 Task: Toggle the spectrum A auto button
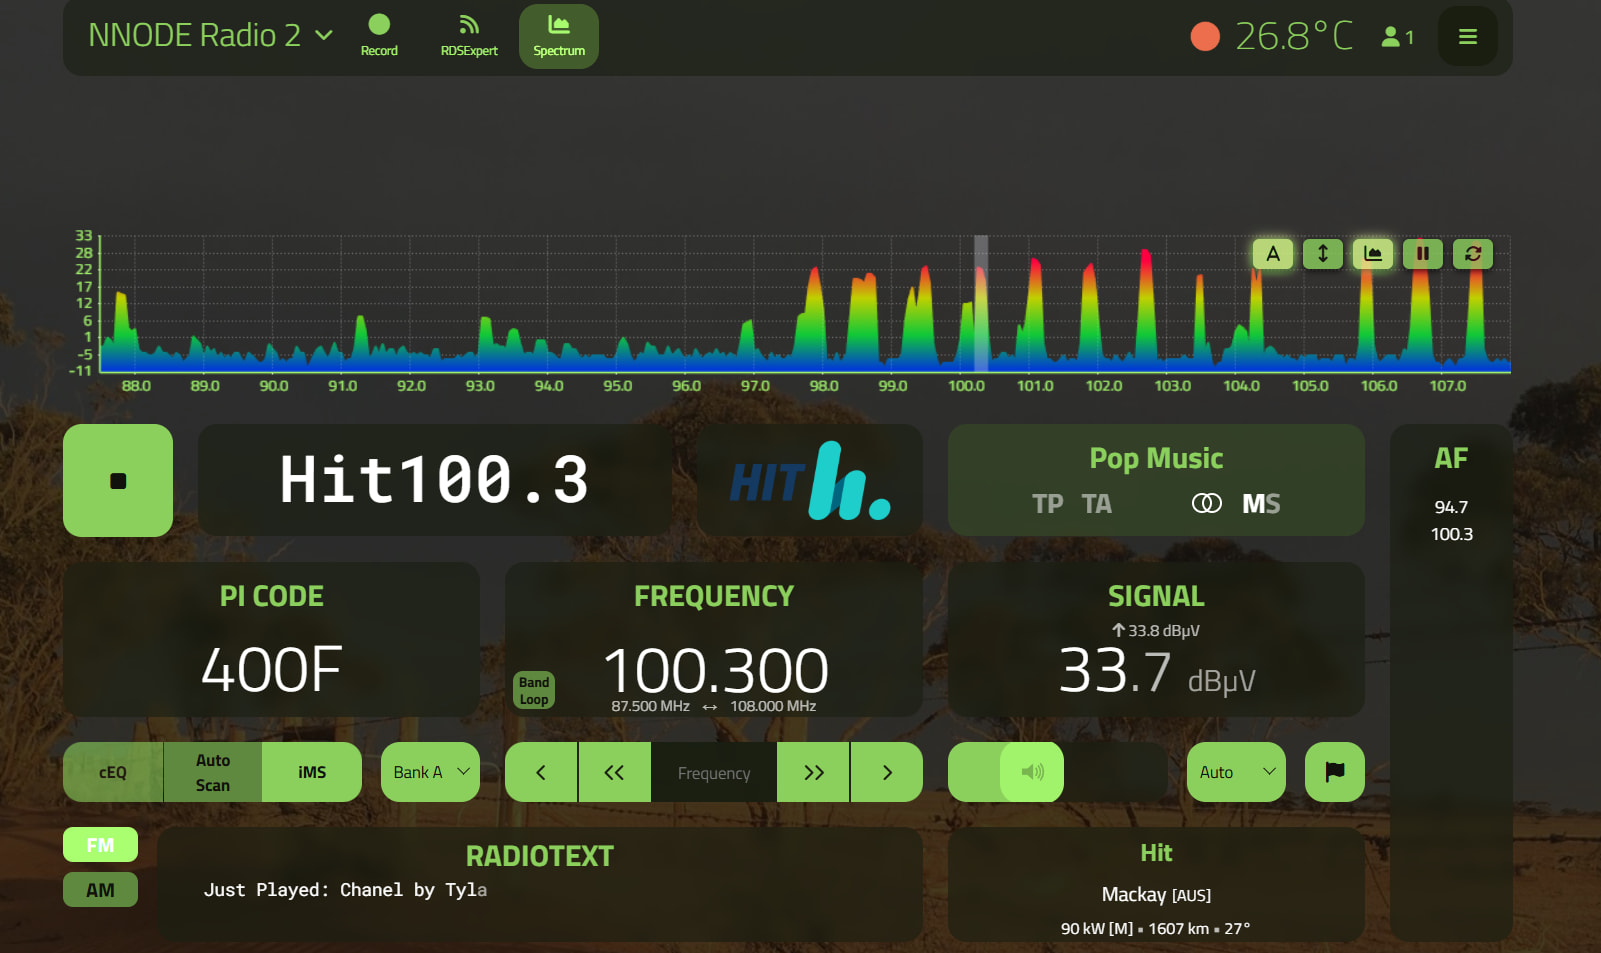point(1272,254)
